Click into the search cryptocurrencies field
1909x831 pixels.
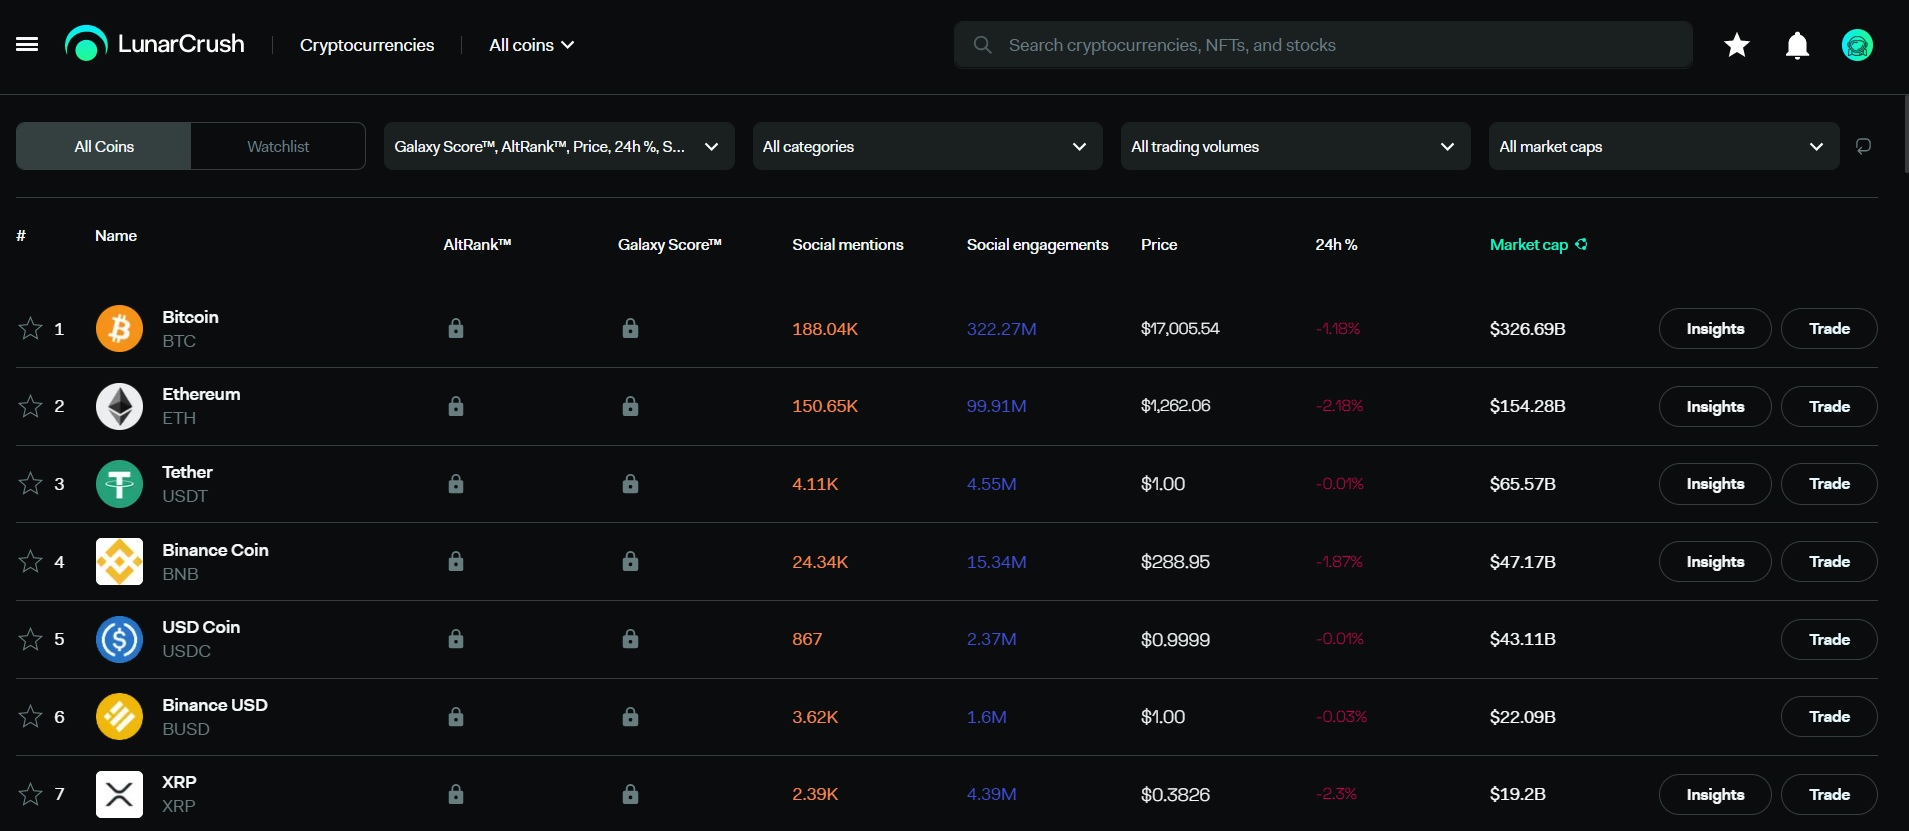pos(1323,45)
